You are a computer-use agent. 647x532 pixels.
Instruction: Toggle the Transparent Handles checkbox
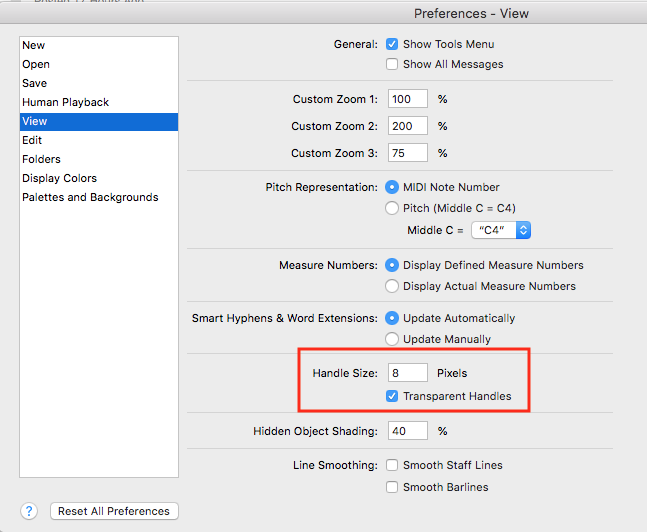click(x=393, y=396)
